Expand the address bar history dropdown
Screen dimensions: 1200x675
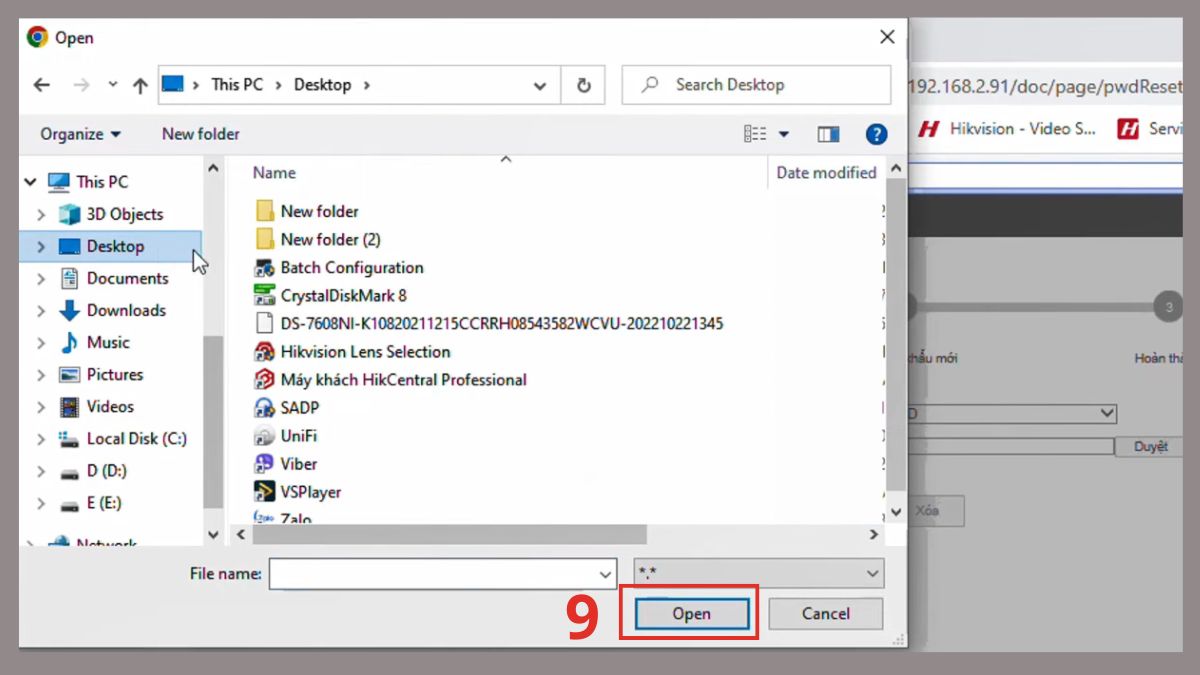click(x=540, y=86)
